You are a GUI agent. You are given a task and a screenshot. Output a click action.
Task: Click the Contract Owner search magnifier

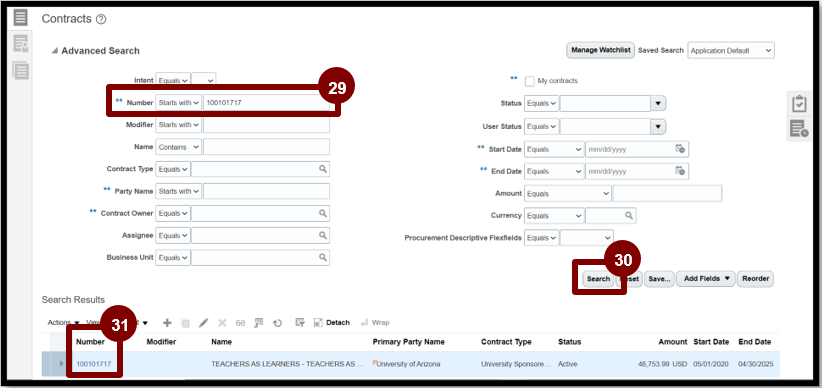(323, 213)
